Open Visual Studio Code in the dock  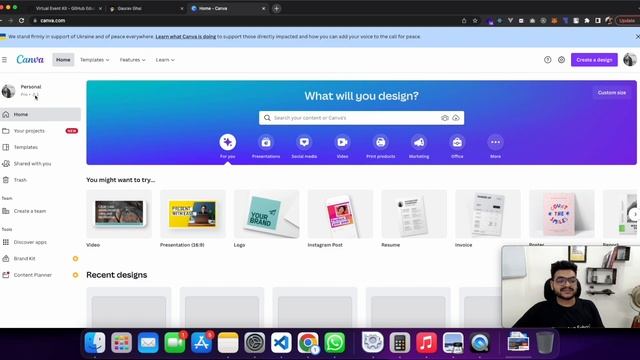pos(281,342)
